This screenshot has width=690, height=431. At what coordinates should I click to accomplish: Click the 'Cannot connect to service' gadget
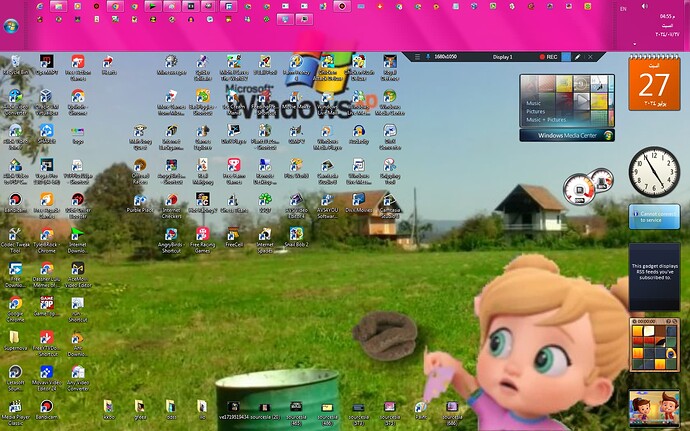pyautogui.click(x=654, y=216)
